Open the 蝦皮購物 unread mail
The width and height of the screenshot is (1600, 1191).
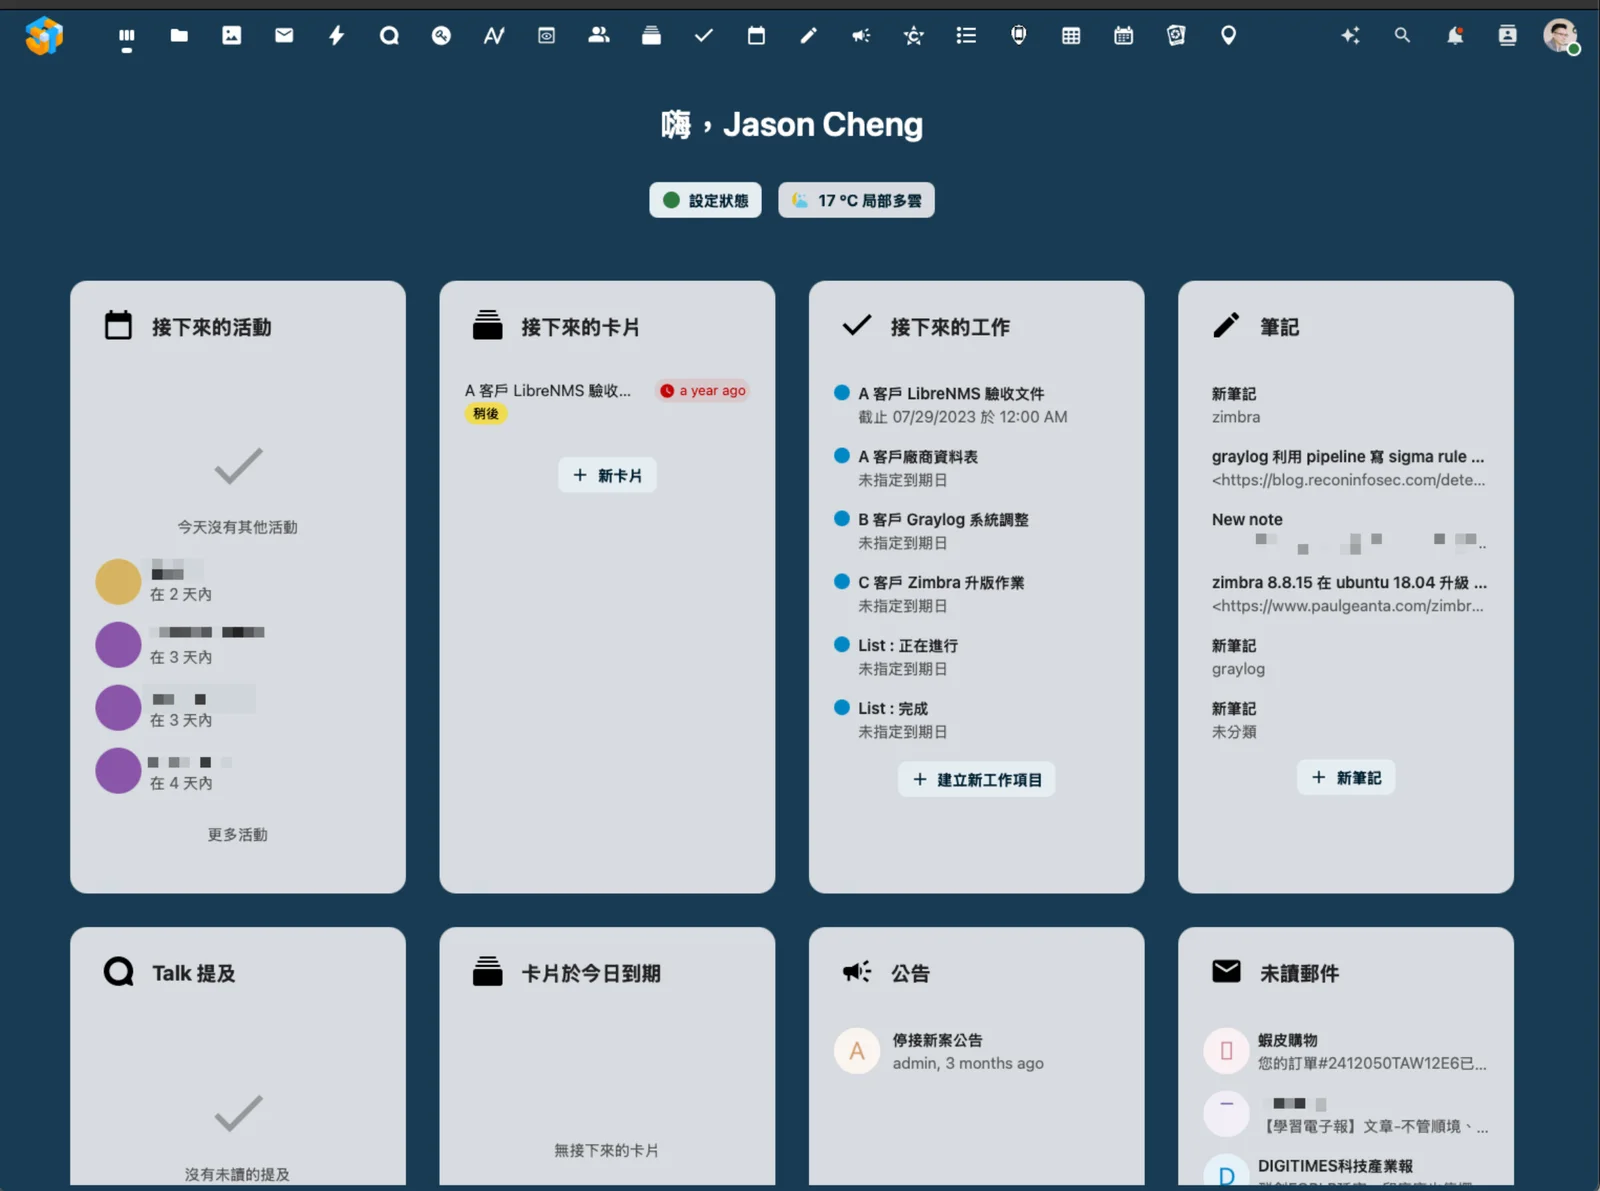1346,1051
